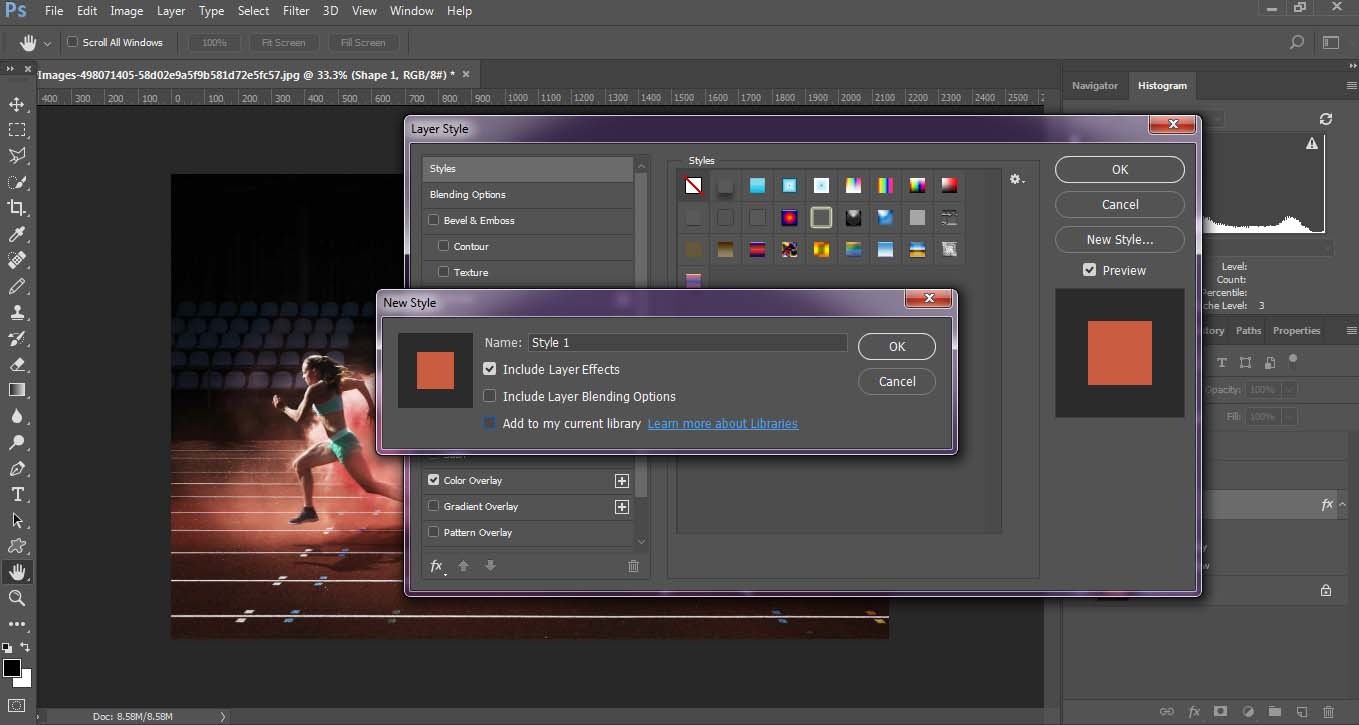The width and height of the screenshot is (1359, 725).
Task: Select the Eraser tool
Action: 17,364
